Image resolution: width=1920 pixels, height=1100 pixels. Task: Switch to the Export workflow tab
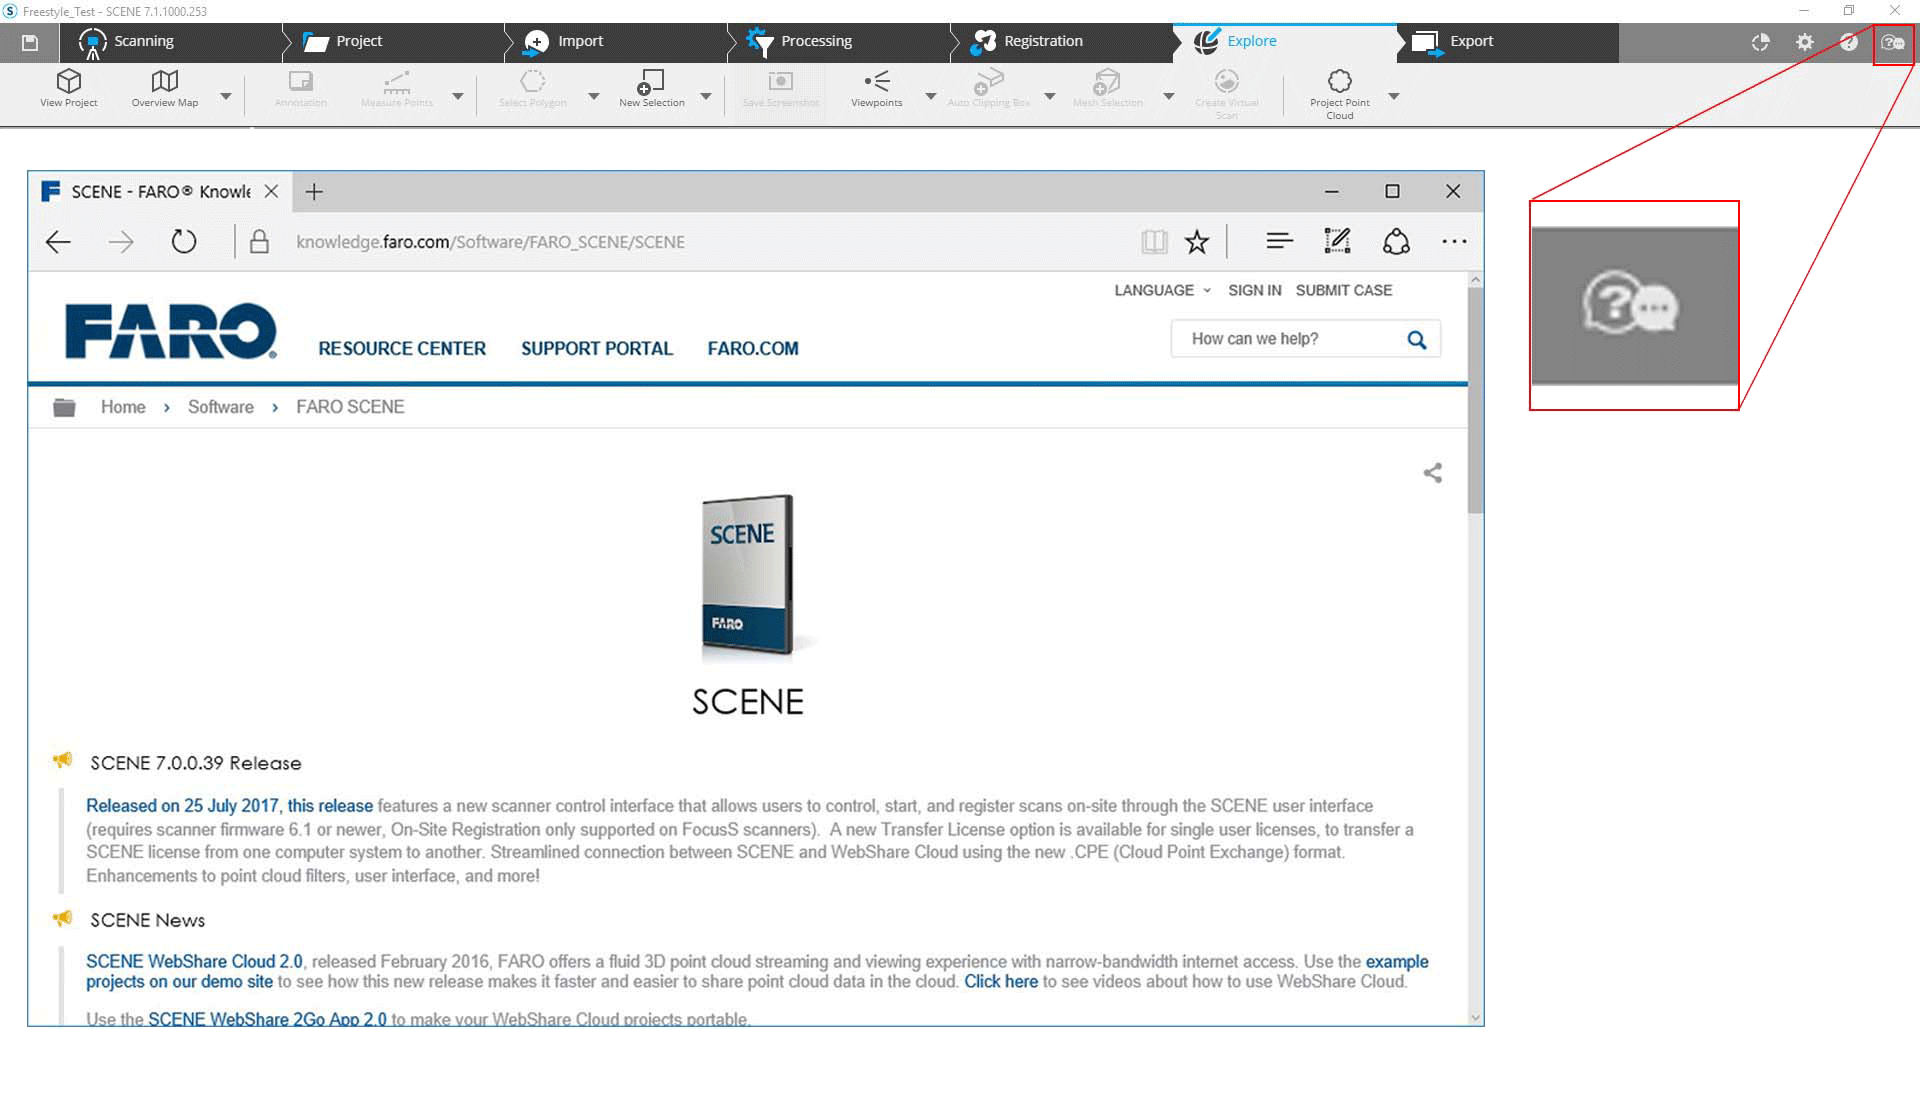[1506, 42]
